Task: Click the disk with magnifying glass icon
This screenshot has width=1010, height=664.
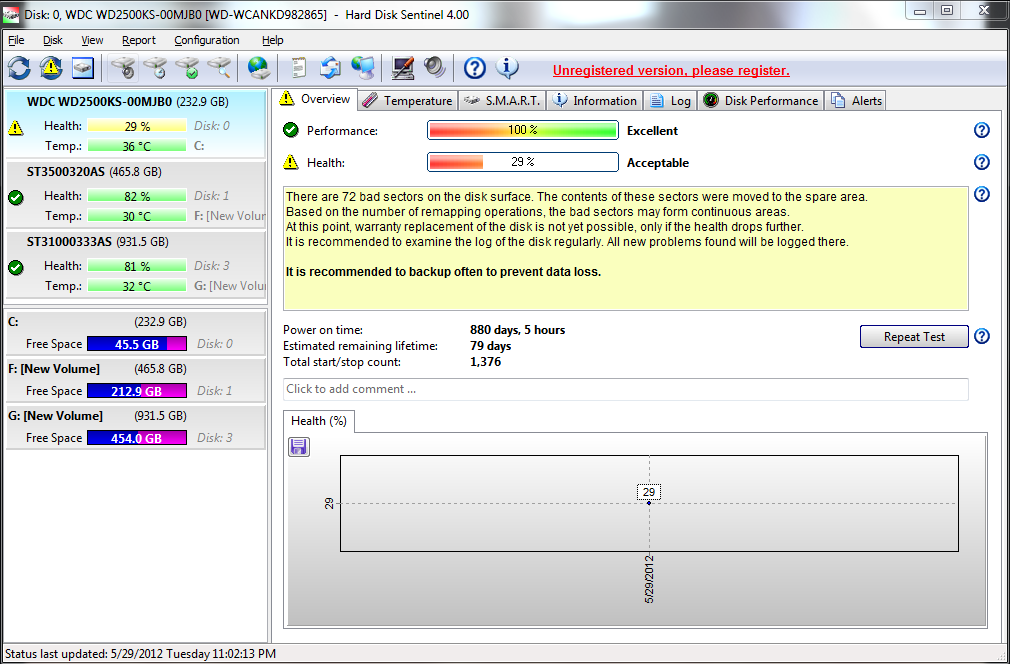Action: tap(219, 68)
